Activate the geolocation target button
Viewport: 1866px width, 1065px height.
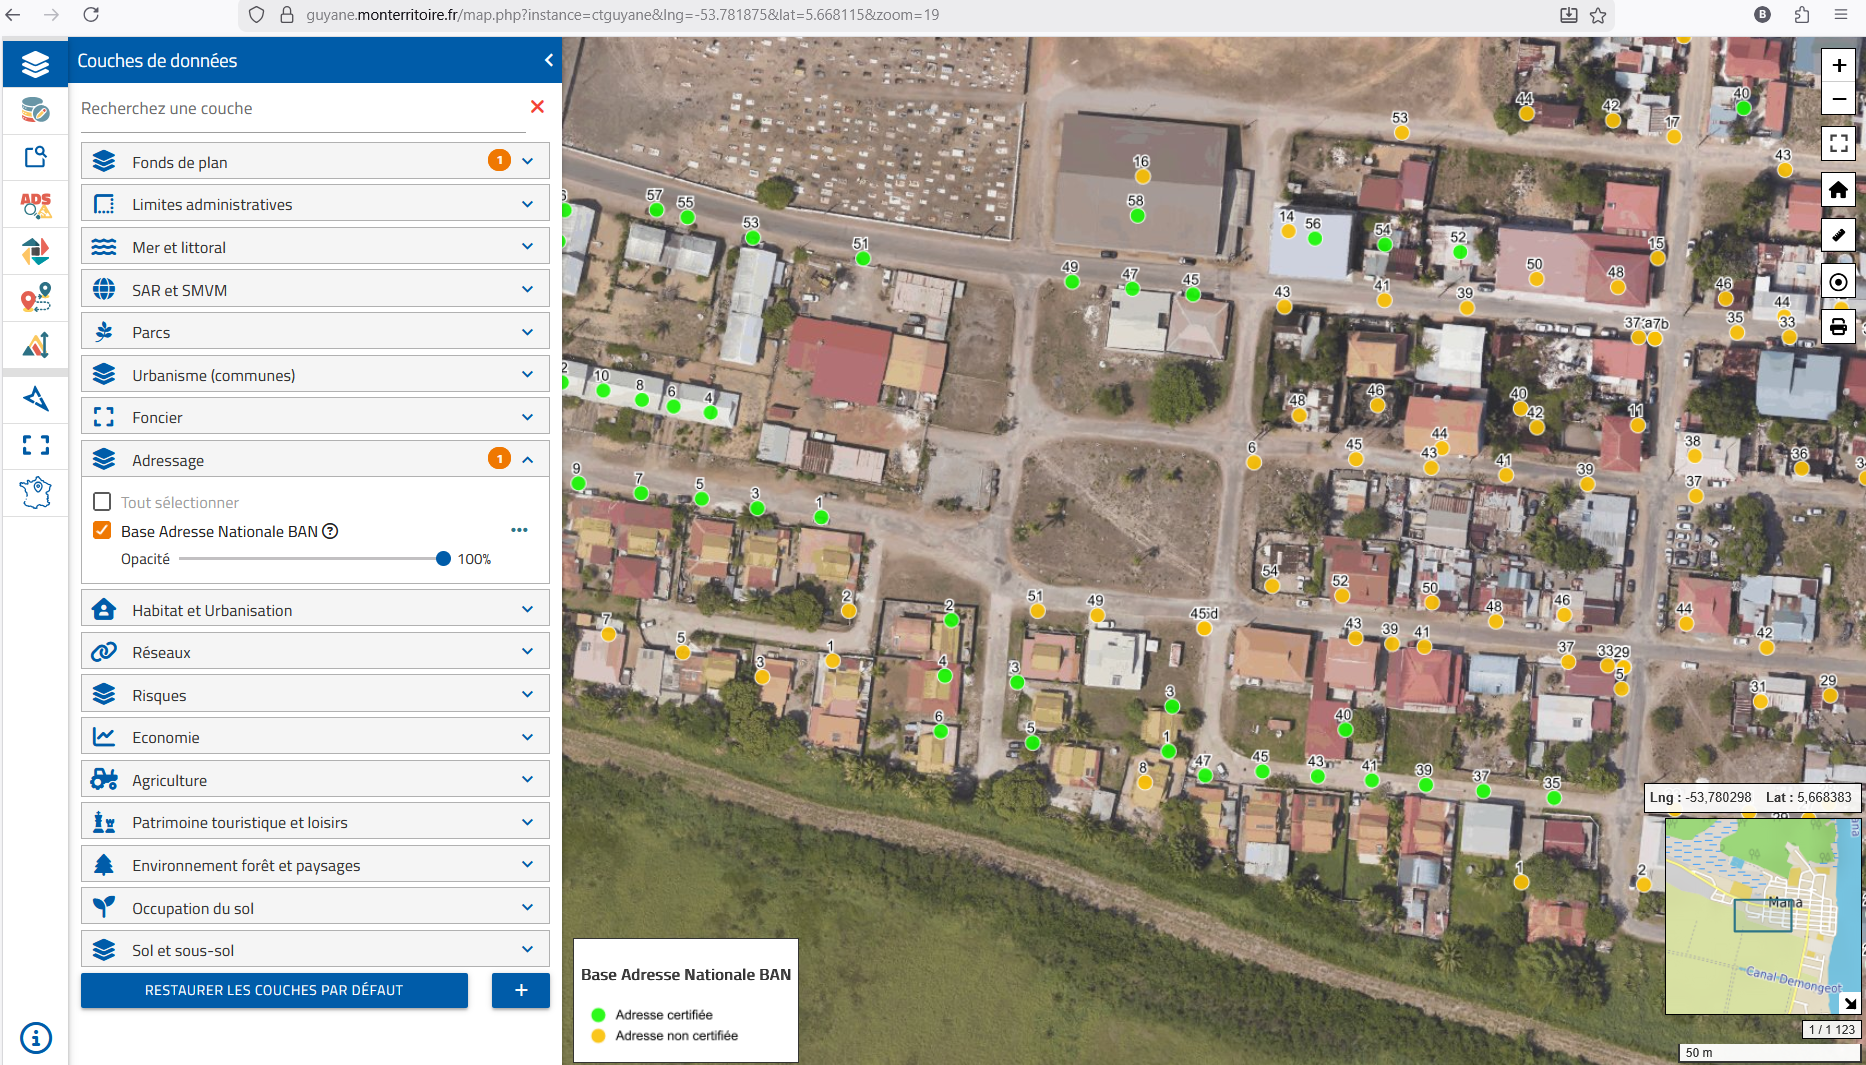coord(1838,282)
